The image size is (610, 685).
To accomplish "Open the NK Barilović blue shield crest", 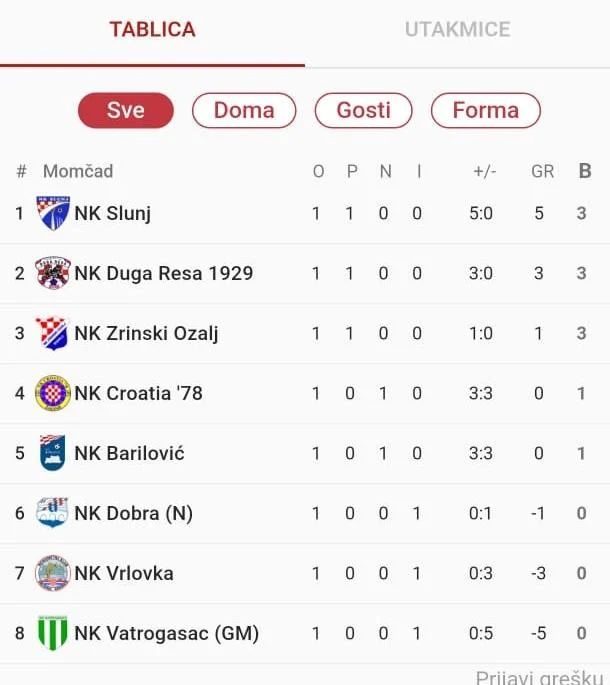I will point(52,453).
